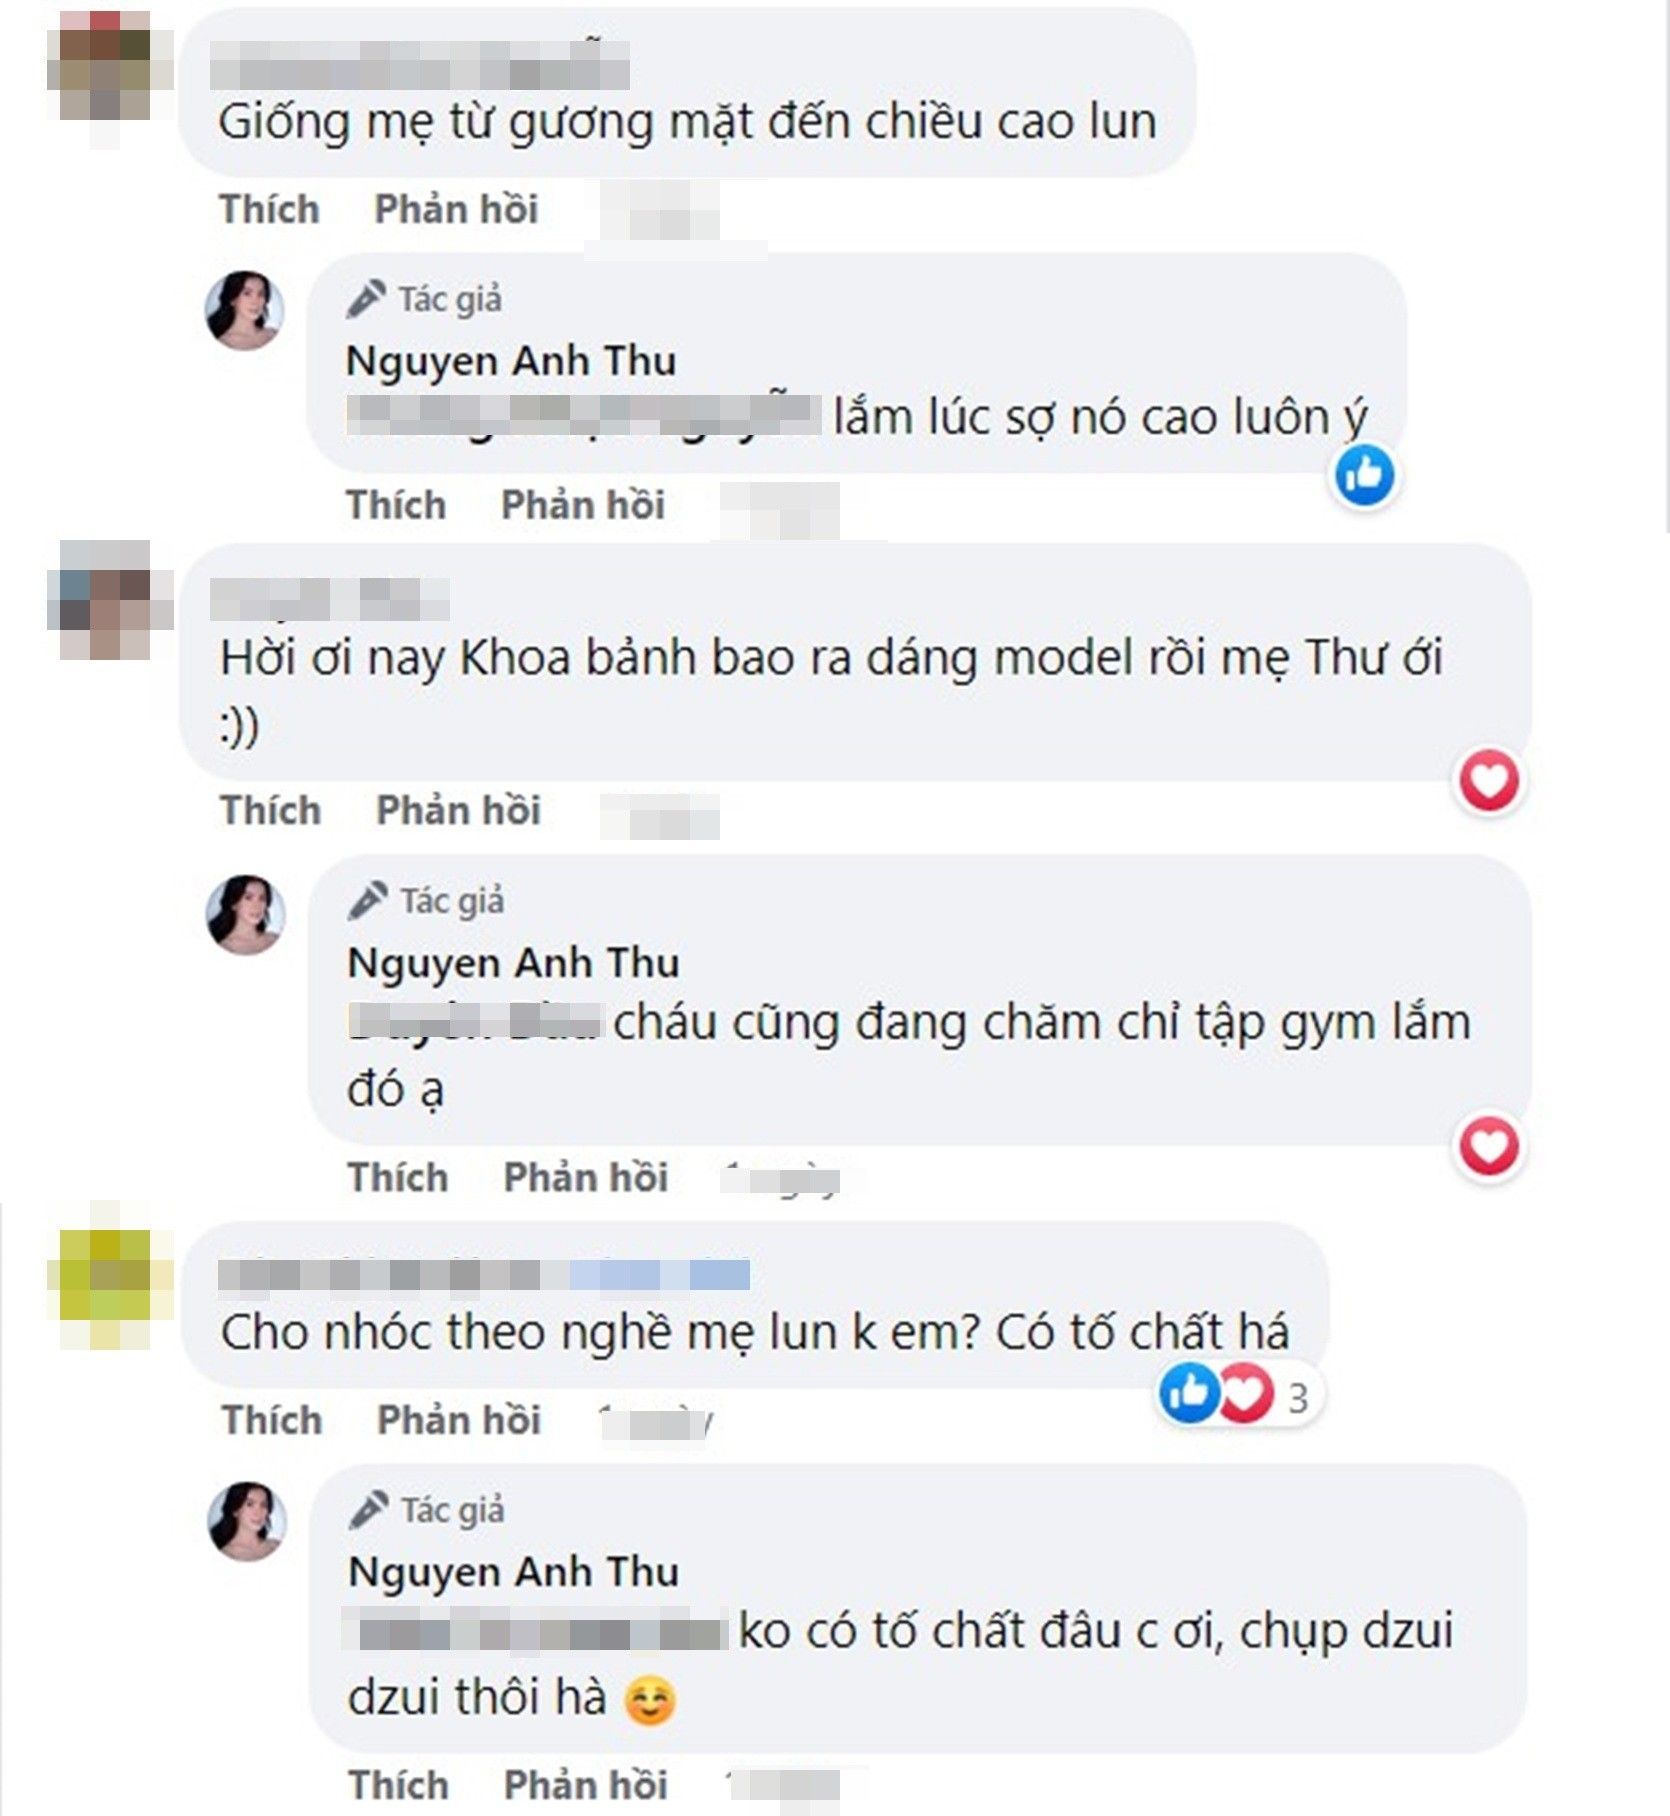Reply to the comment 'Giống mẹ từ gương mặt'
Image resolution: width=1670 pixels, height=1816 pixels.
coord(456,209)
